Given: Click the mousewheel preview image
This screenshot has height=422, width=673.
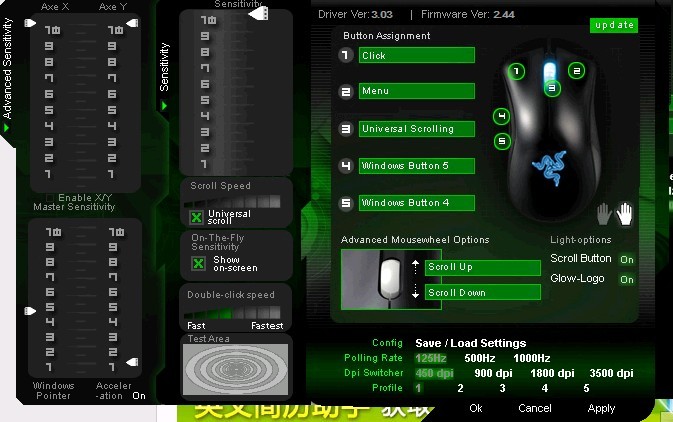Looking at the screenshot, I should pyautogui.click(x=391, y=279).
